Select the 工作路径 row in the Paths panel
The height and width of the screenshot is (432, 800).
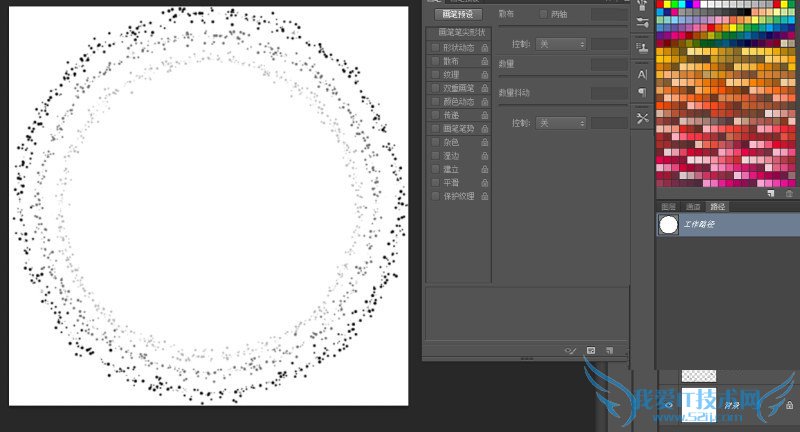tap(728, 224)
